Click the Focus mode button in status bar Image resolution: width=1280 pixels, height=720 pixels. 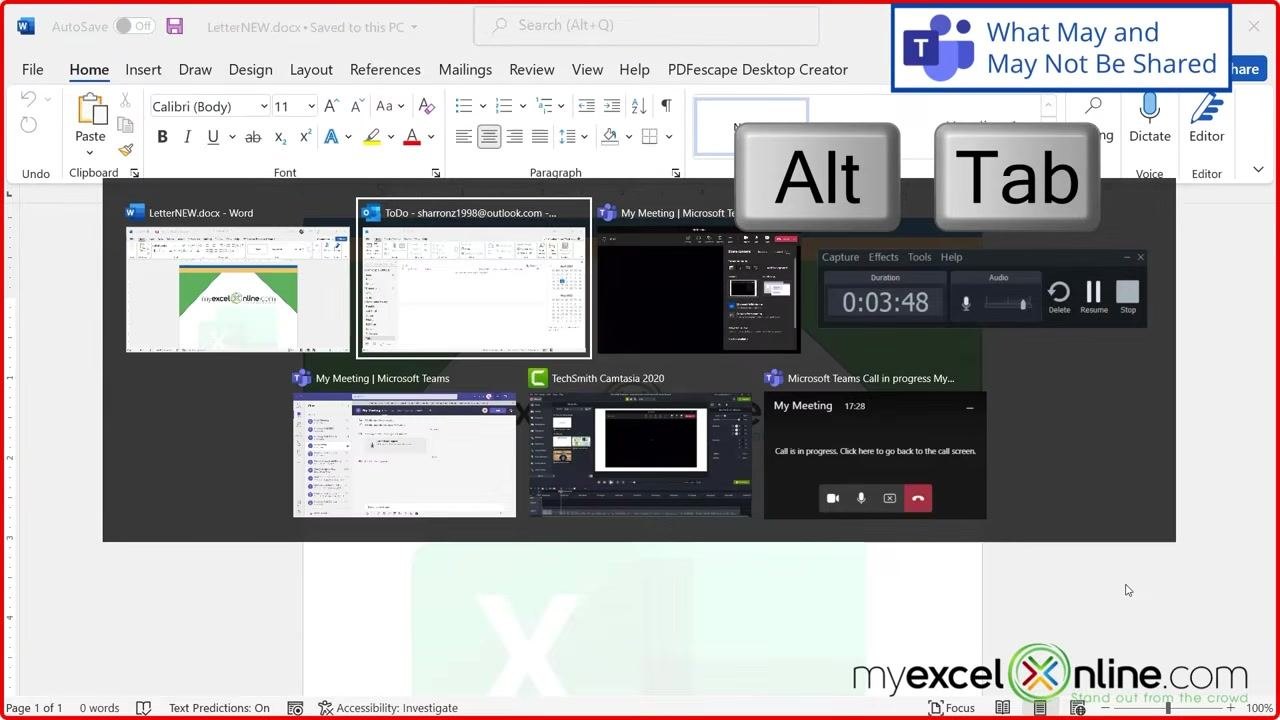(952, 708)
